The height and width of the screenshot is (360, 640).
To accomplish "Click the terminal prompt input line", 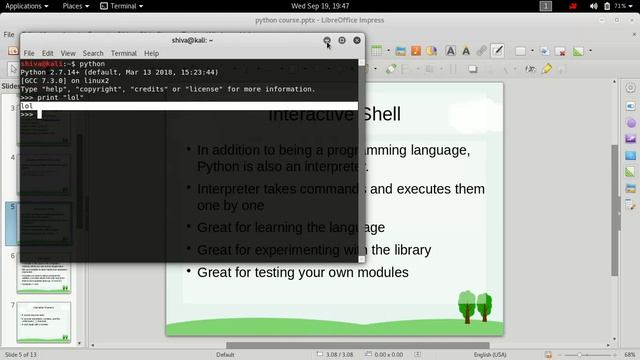I will coord(189,115).
